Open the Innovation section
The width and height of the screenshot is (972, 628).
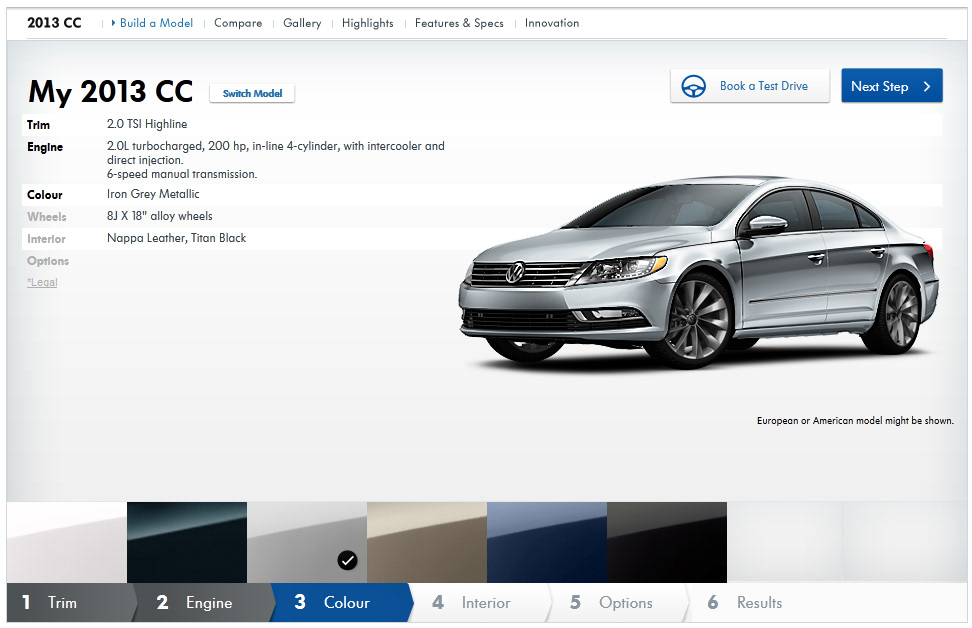coord(552,23)
